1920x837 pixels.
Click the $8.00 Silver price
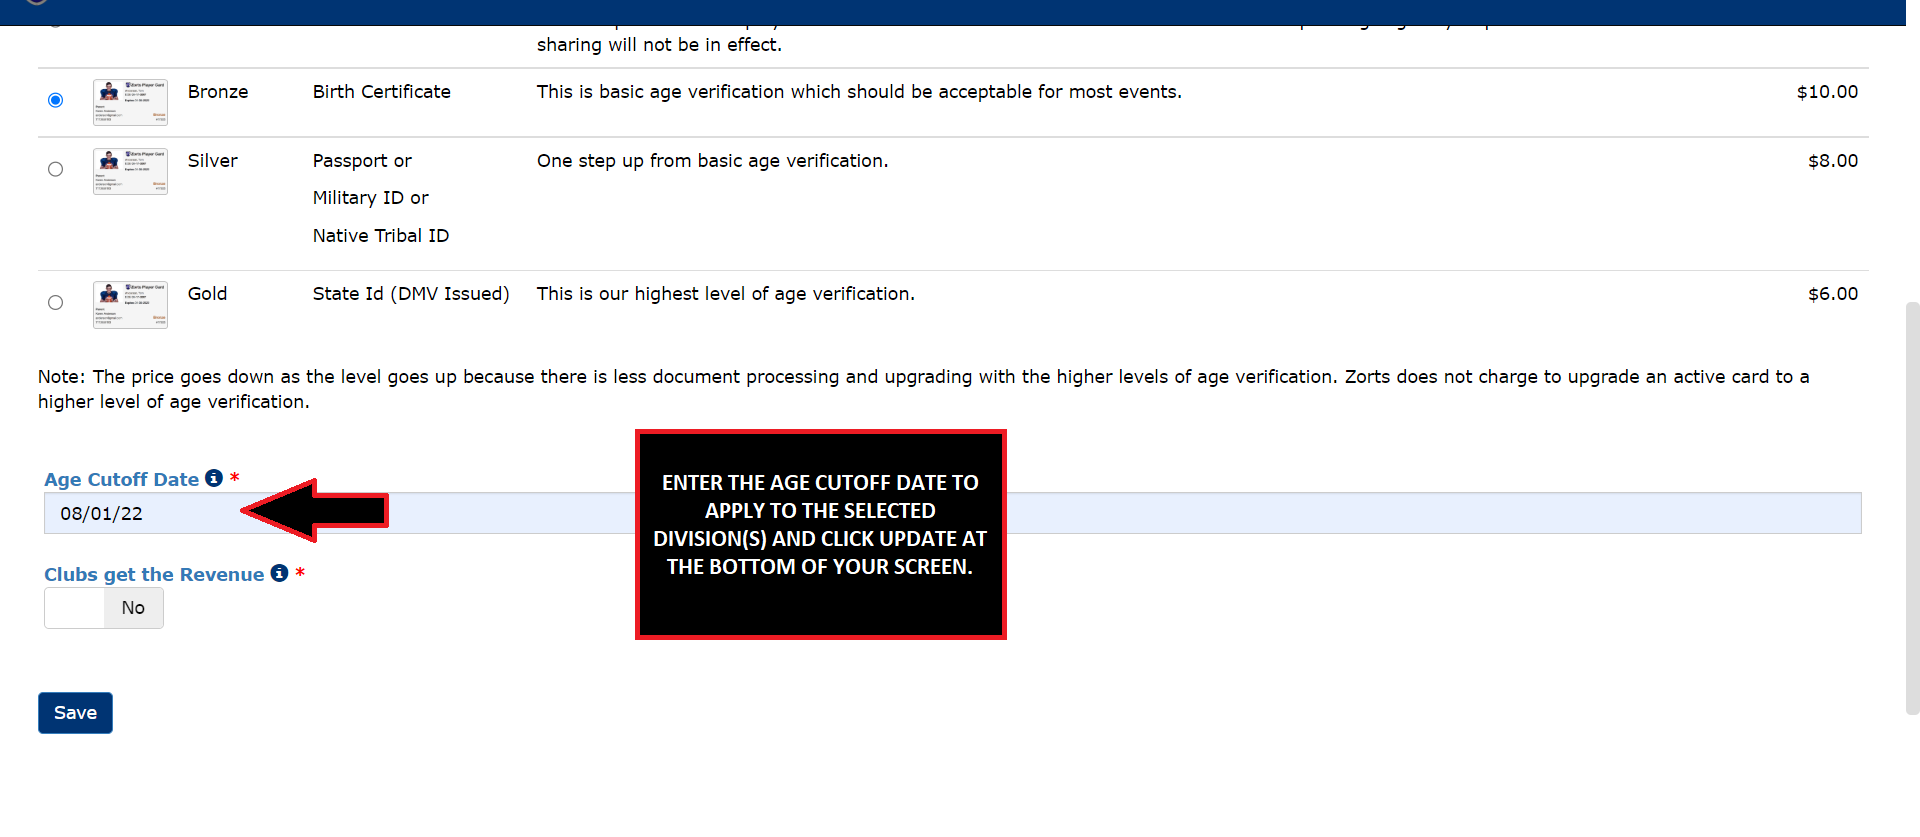[x=1833, y=161]
